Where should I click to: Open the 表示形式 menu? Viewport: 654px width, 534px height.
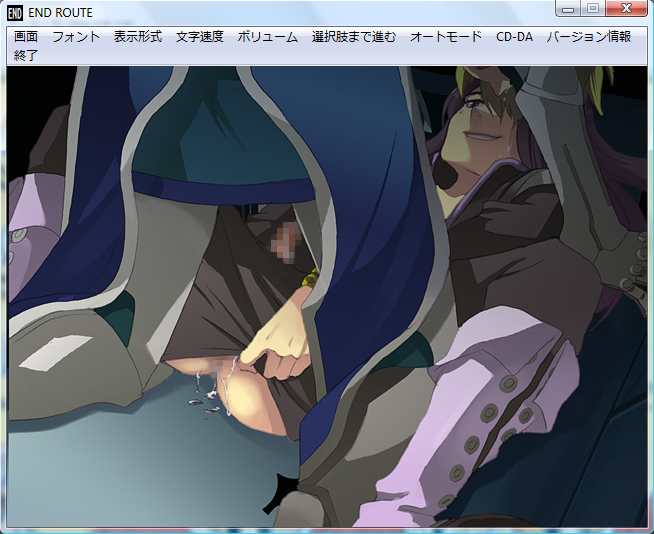(x=138, y=37)
